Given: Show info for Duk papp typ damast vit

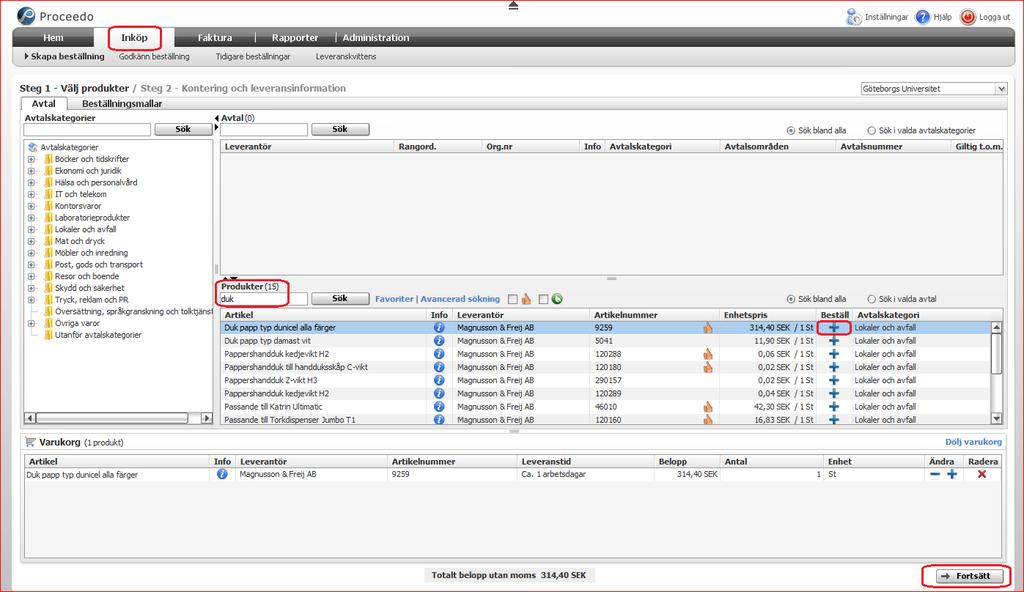Looking at the screenshot, I should click(x=439, y=340).
